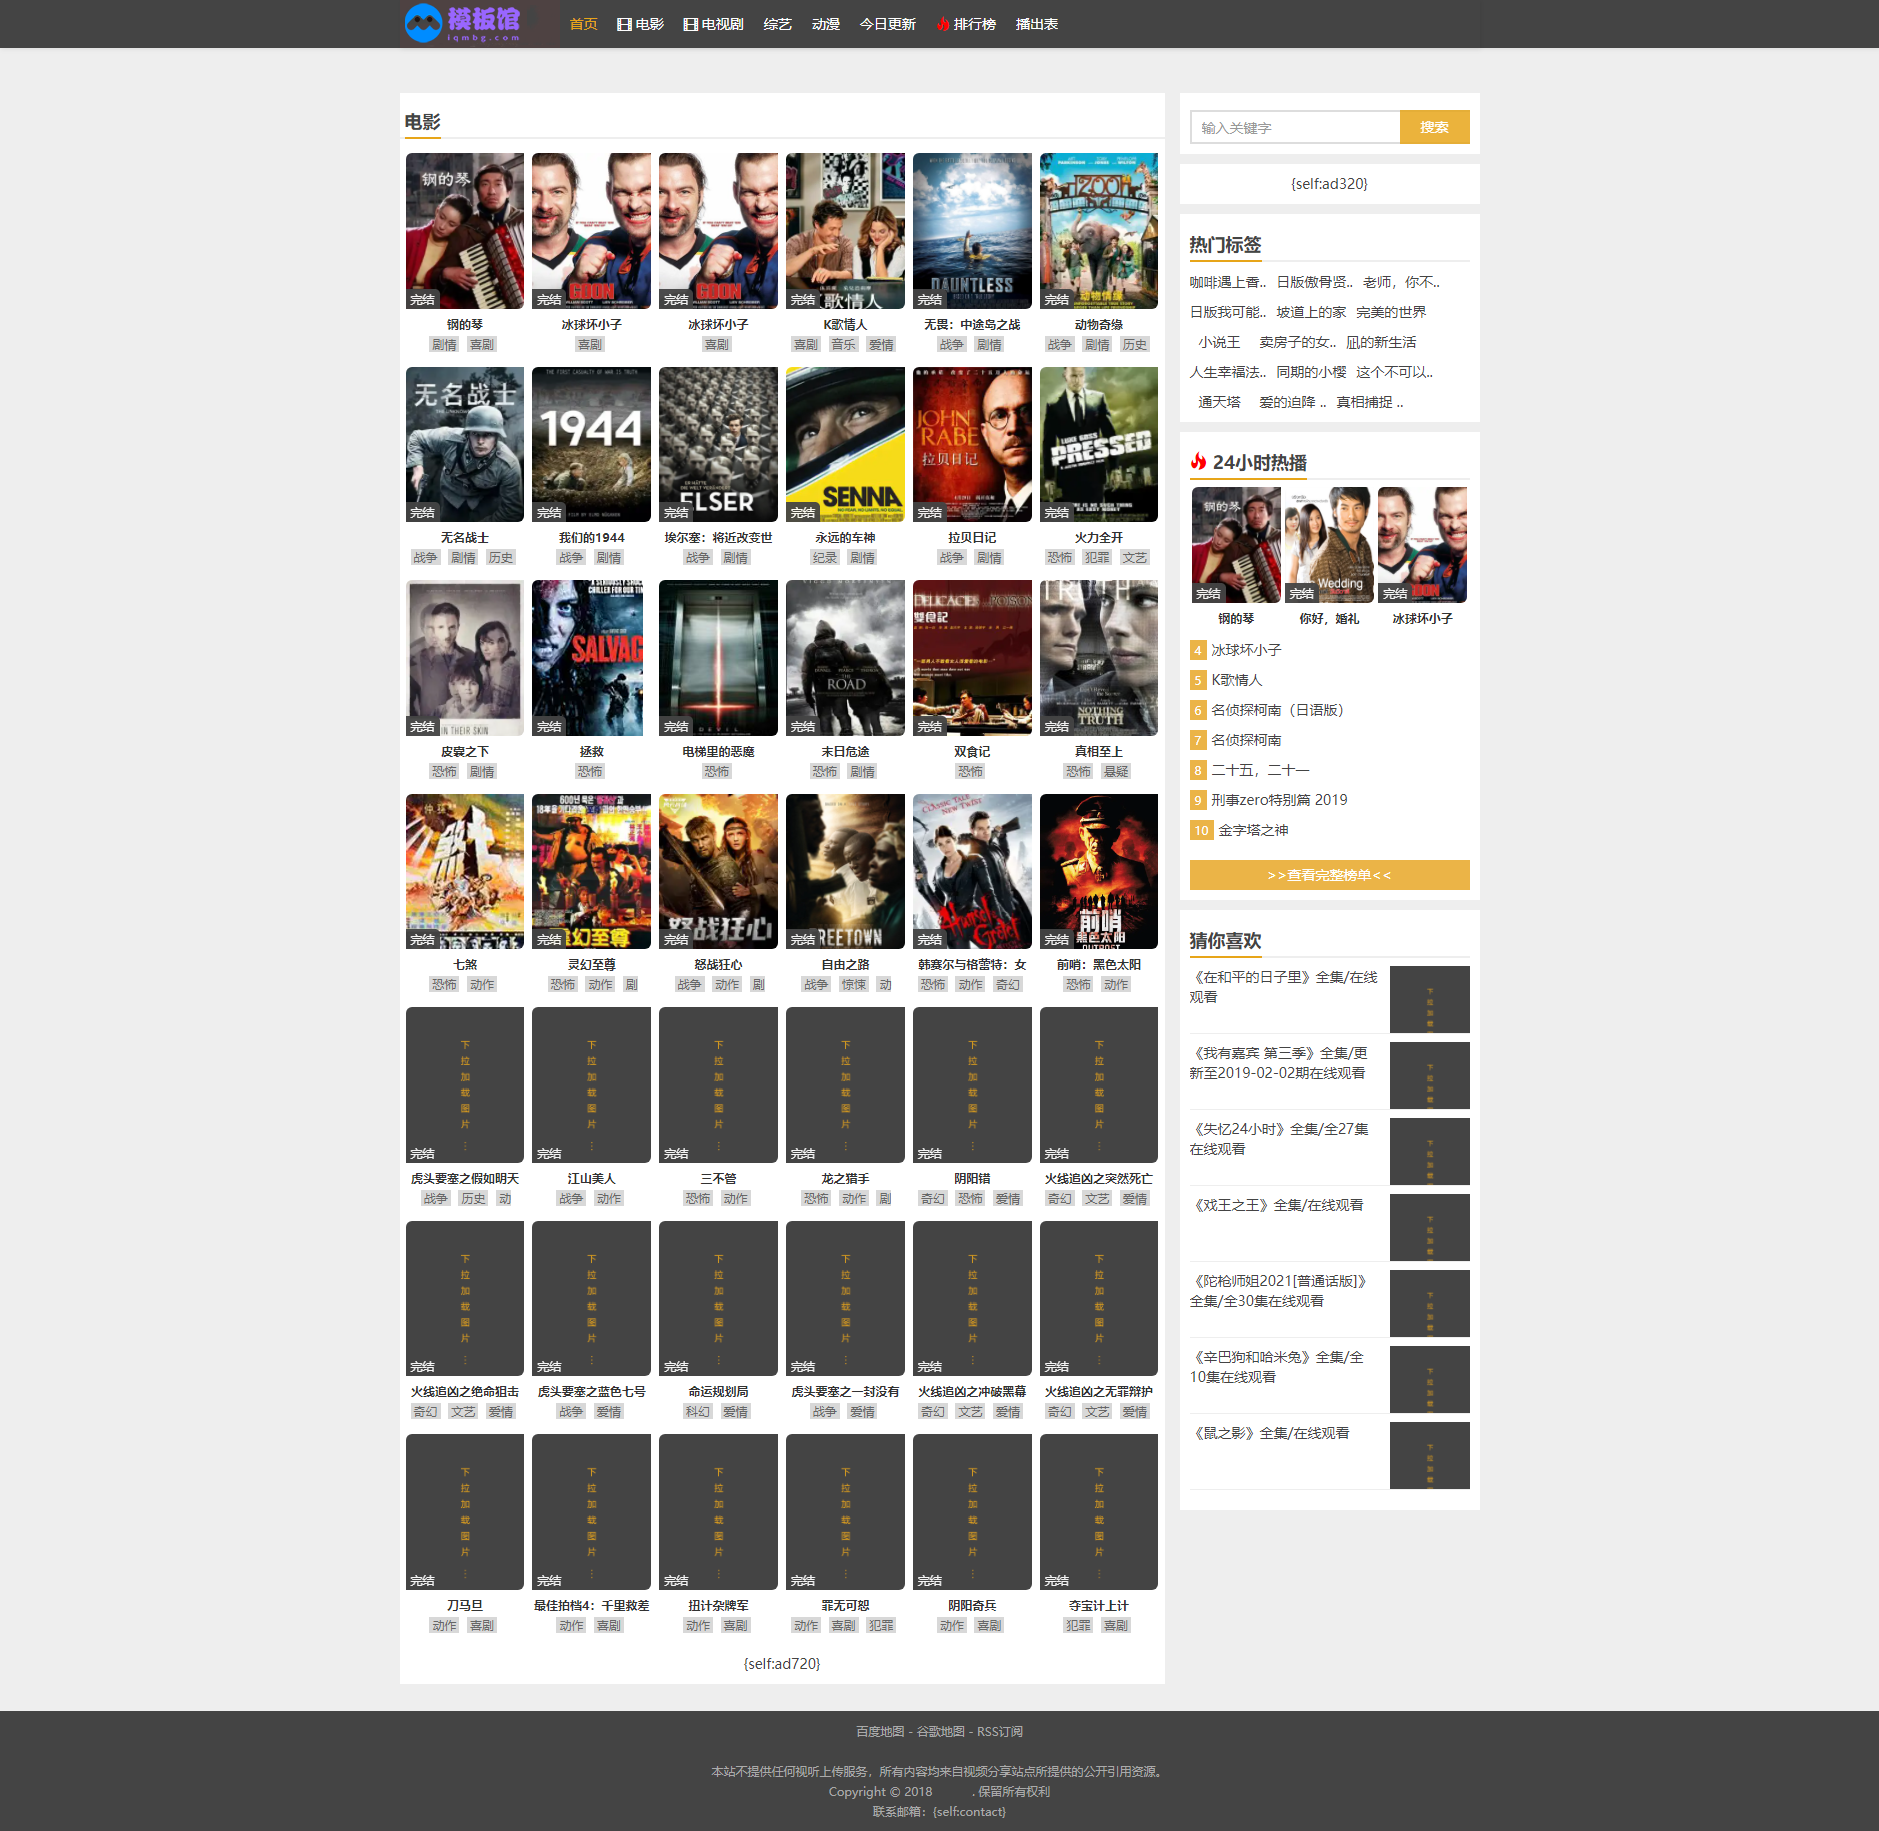Open the 末日危途 The Road poster
Image resolution: width=1879 pixels, height=1831 pixels.
point(845,658)
